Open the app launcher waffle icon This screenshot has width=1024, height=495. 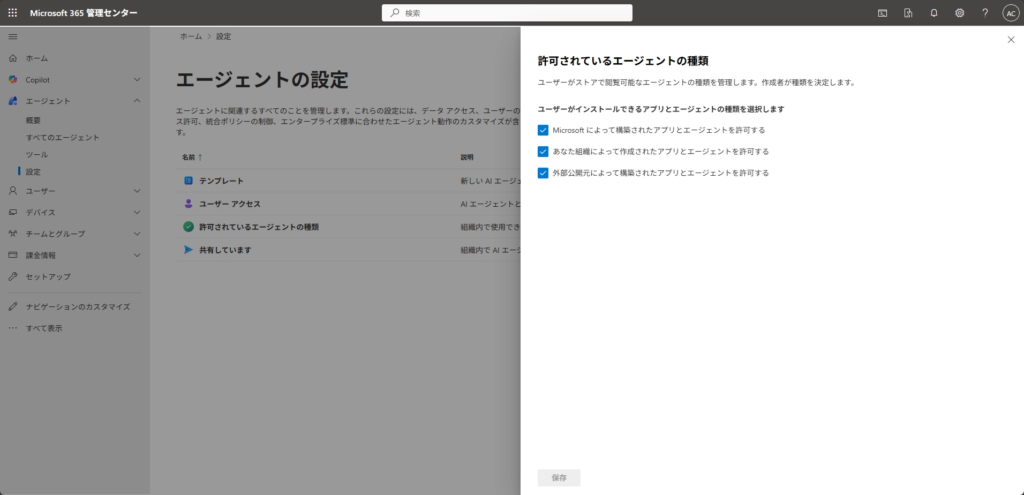[x=12, y=13]
